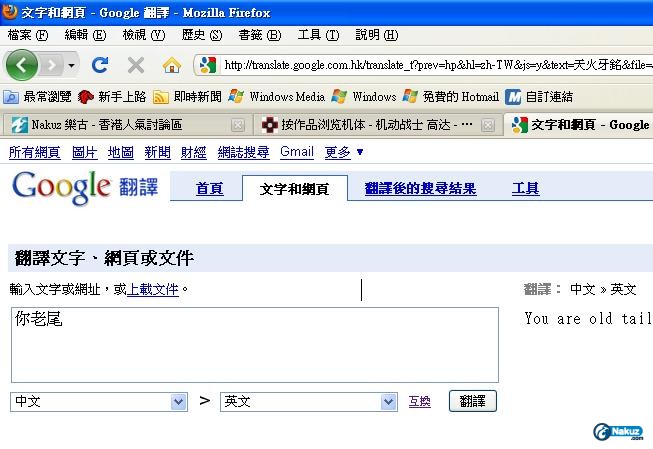The height and width of the screenshot is (449, 653).
Task: Close the Nakuz 樂古 tab
Action: coord(238,125)
